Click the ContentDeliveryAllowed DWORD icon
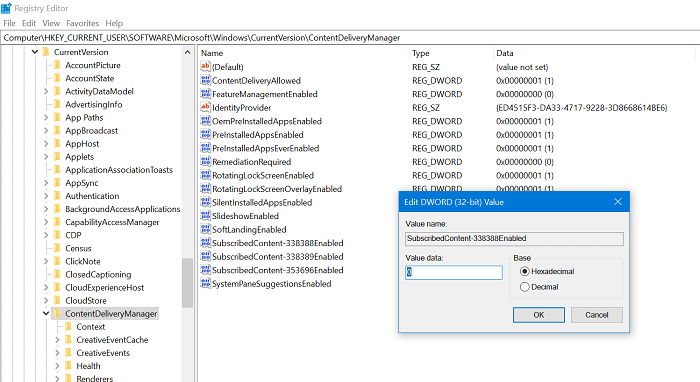This screenshot has width=700, height=382. coord(205,80)
